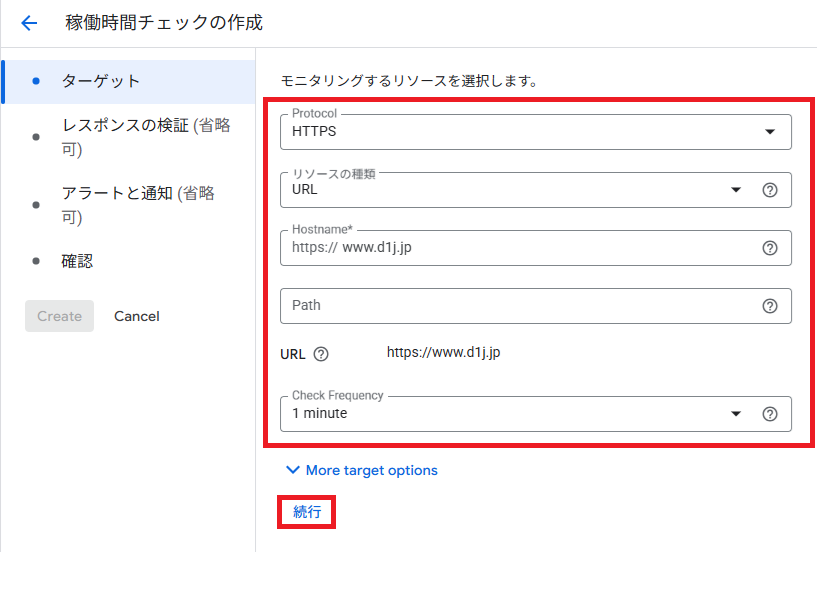818x595 pixels.
Task: Select the ターゲット step
Action: coord(101,81)
